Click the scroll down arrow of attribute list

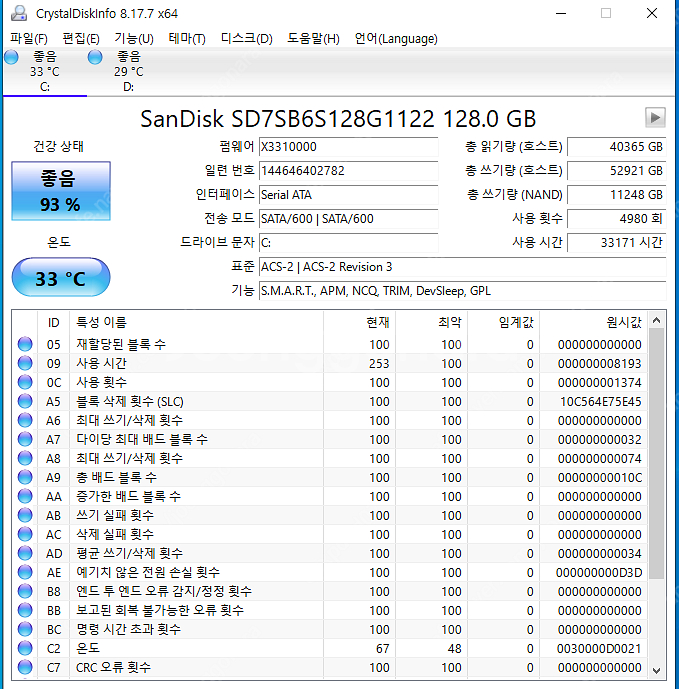pos(657,671)
